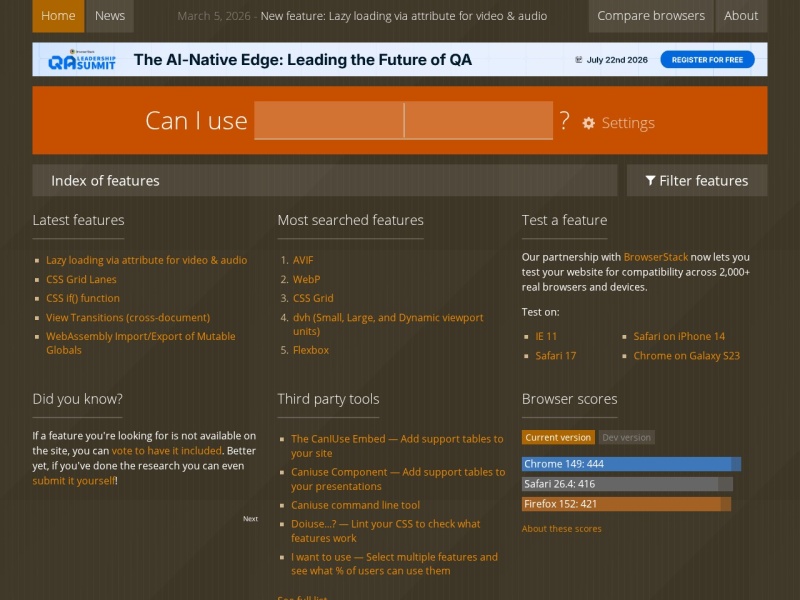Click Next in Did you know
The width and height of the screenshot is (800, 600).
pyautogui.click(x=250, y=519)
